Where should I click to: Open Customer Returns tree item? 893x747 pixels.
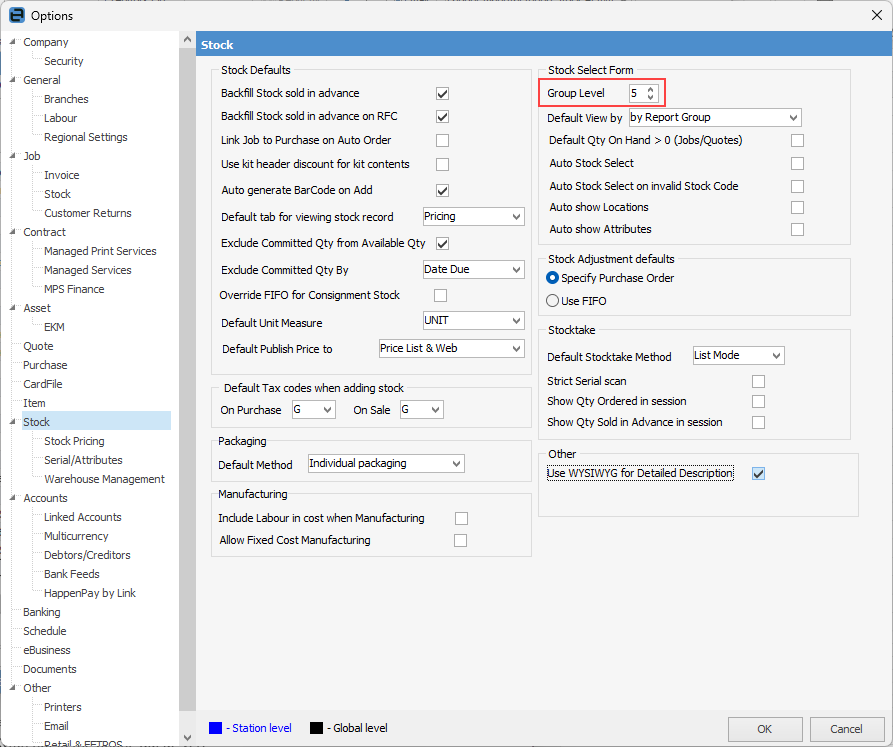pos(88,213)
